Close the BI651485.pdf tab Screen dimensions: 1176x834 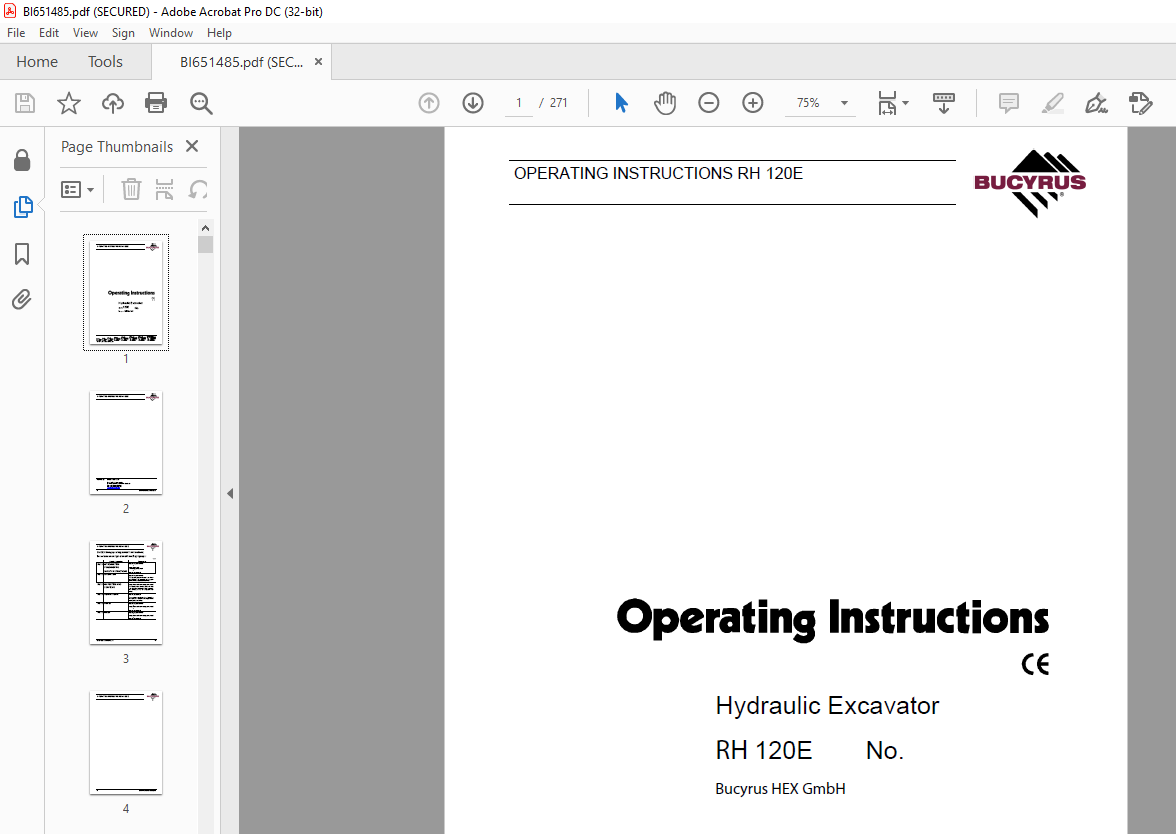319,62
